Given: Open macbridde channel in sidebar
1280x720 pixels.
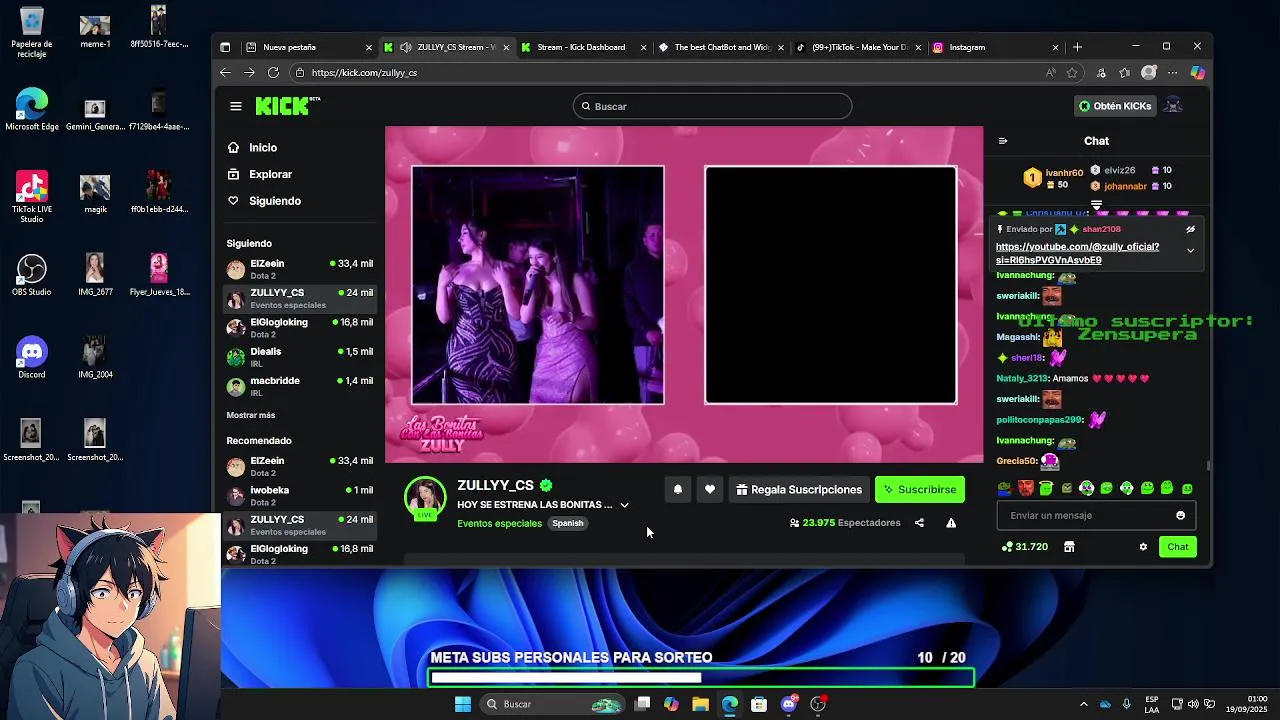Looking at the screenshot, I should point(300,386).
